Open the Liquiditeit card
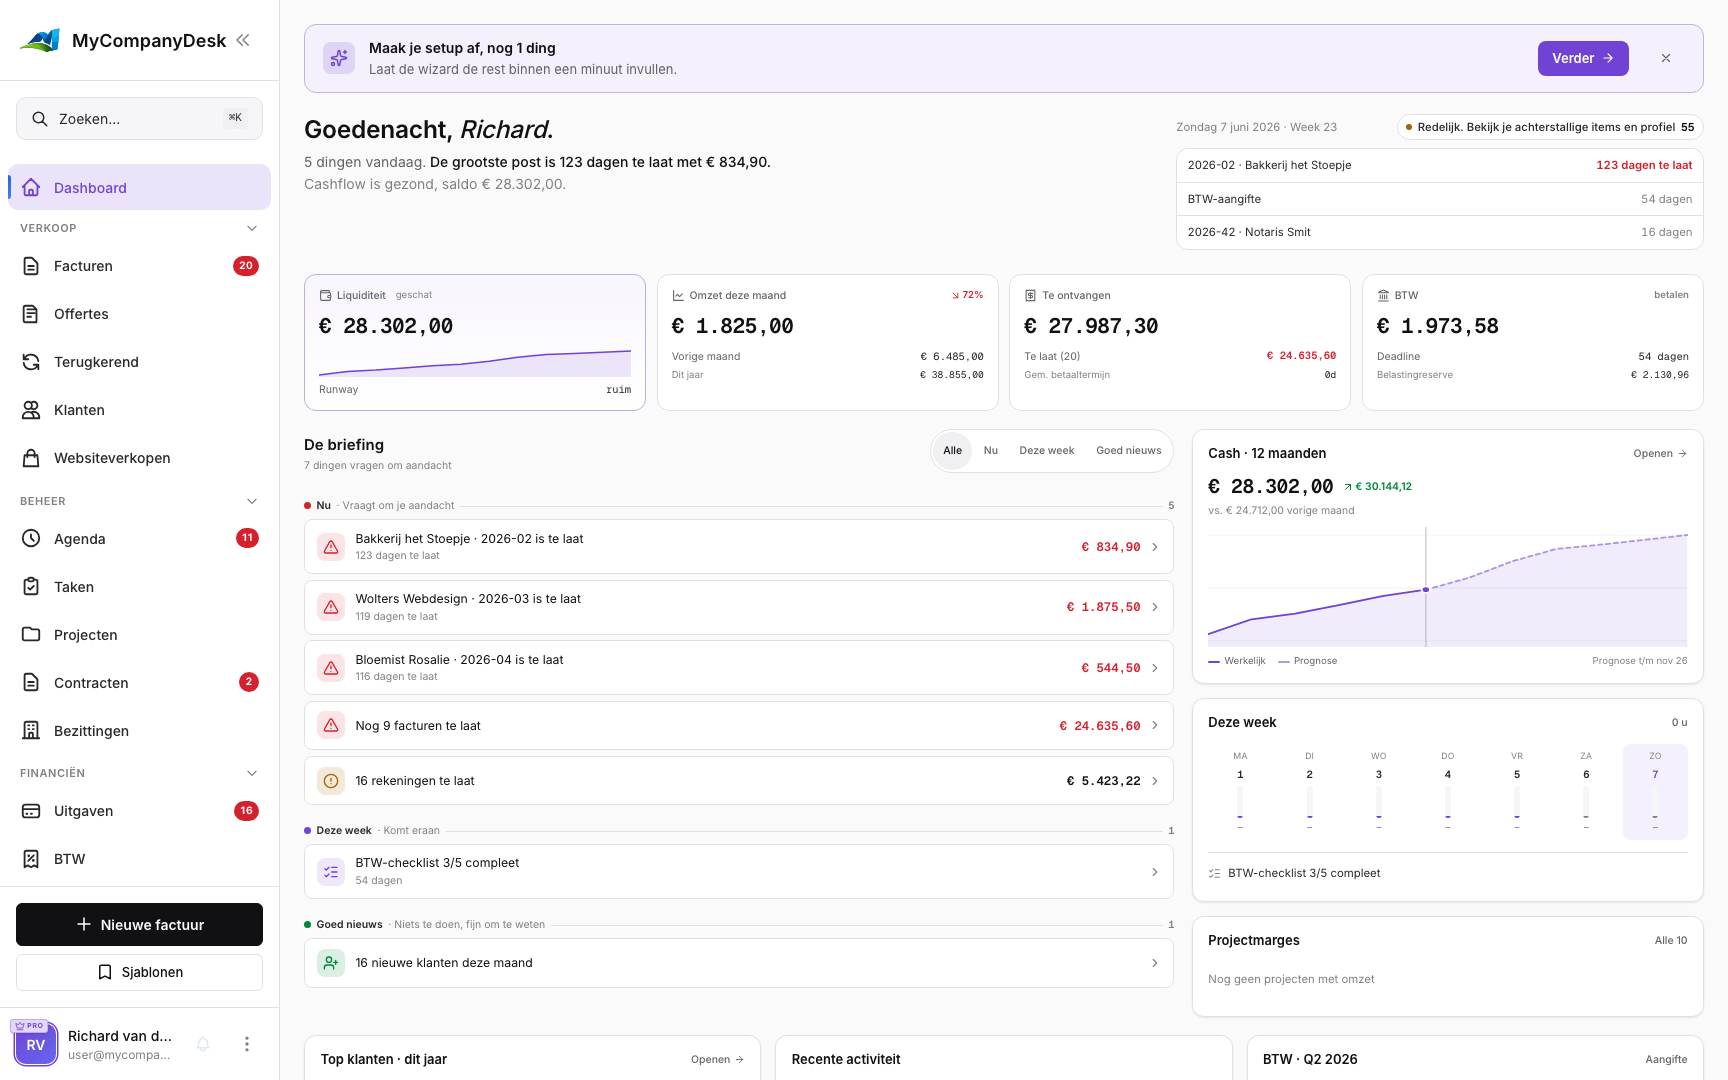The width and height of the screenshot is (1728, 1080). click(x=475, y=342)
